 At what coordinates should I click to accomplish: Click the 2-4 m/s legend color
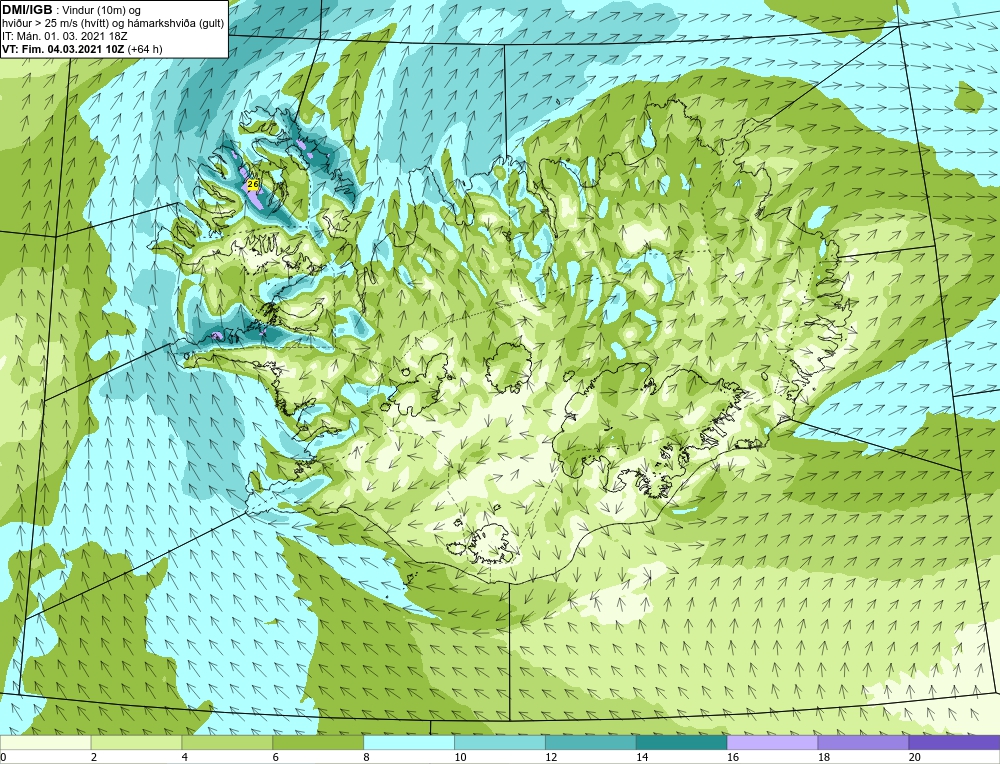click(136, 743)
